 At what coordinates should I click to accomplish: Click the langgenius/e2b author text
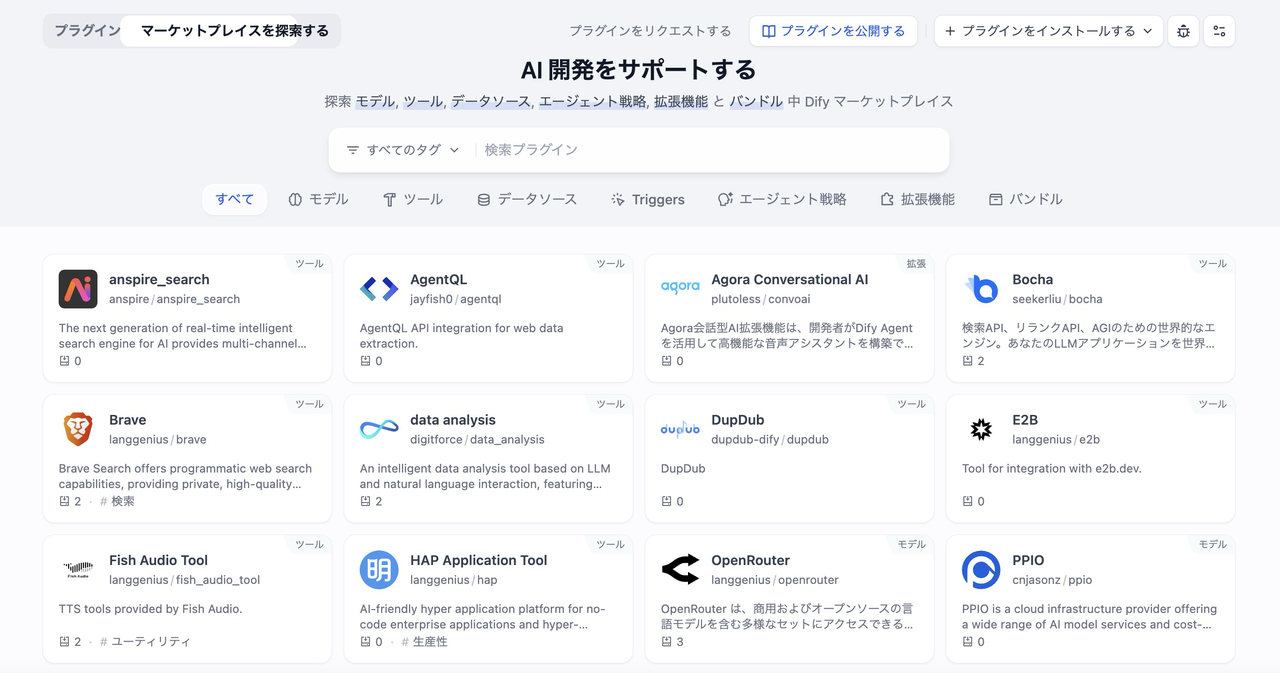[x=1056, y=439]
